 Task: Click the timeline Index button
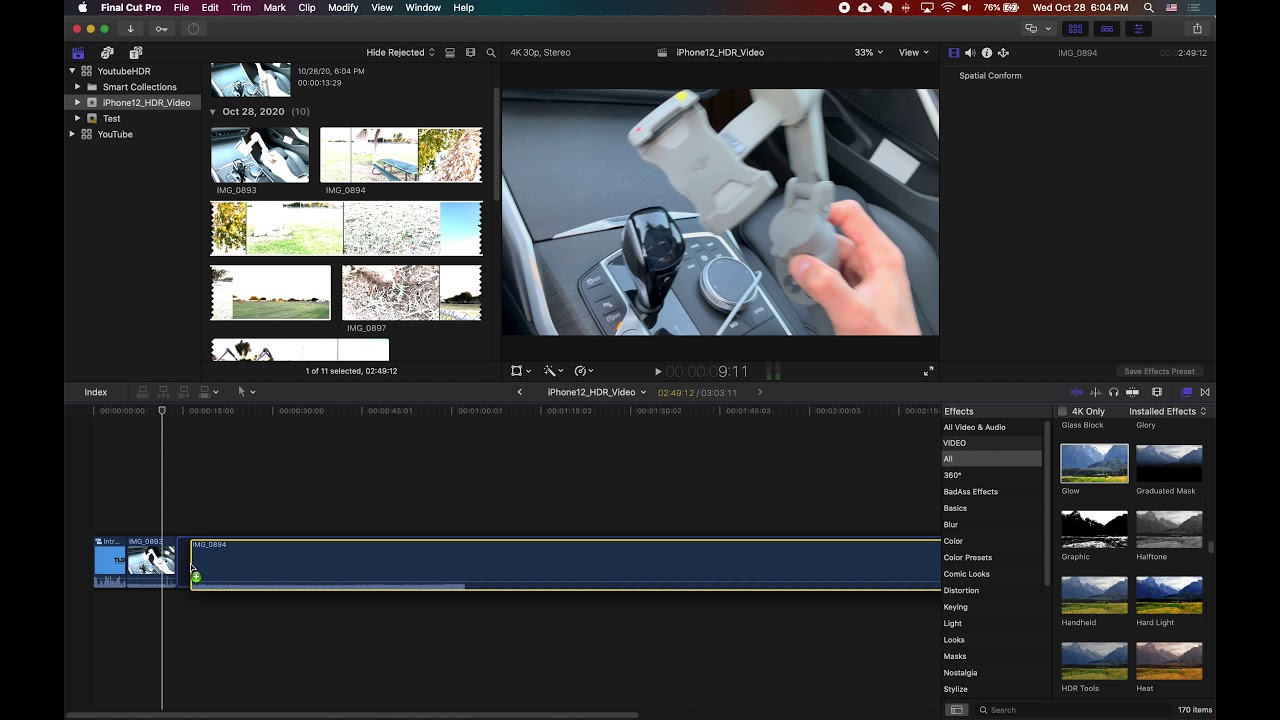pos(96,392)
